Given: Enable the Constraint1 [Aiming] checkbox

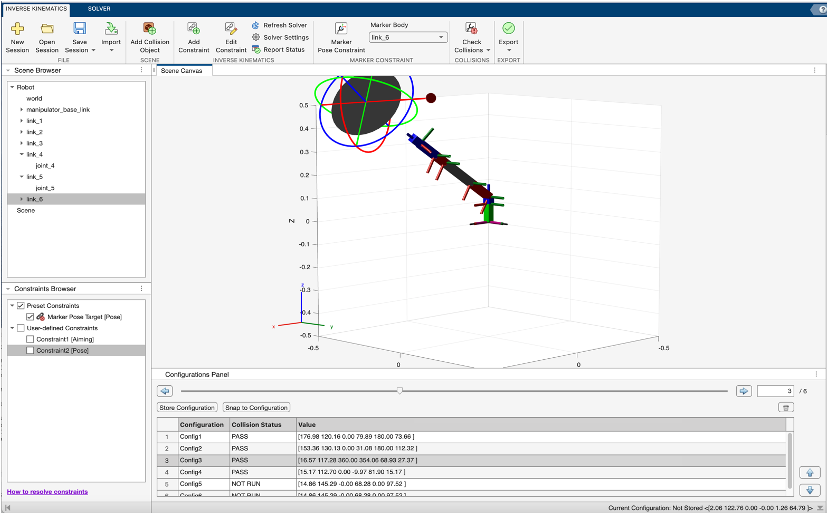Looking at the screenshot, I should click(x=30, y=339).
